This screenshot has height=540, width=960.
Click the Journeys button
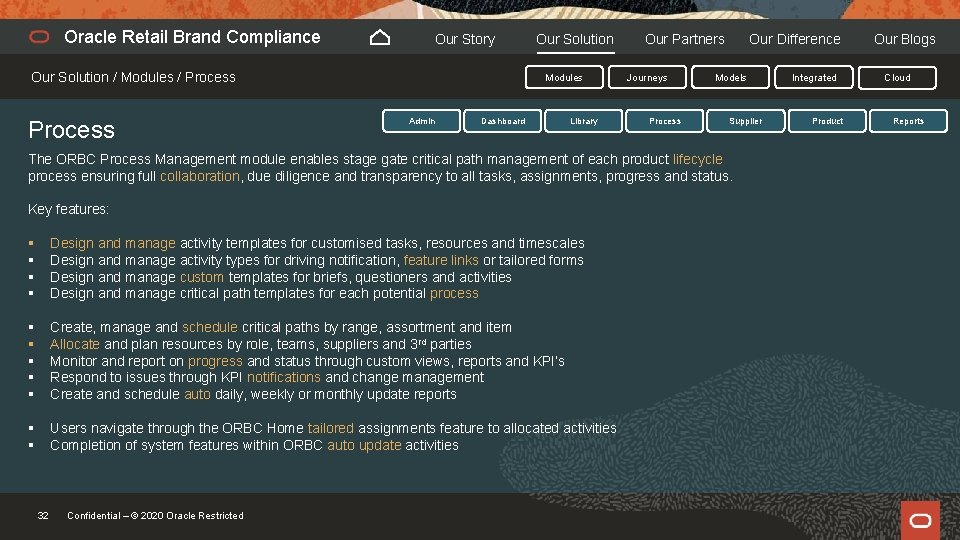[x=647, y=78]
